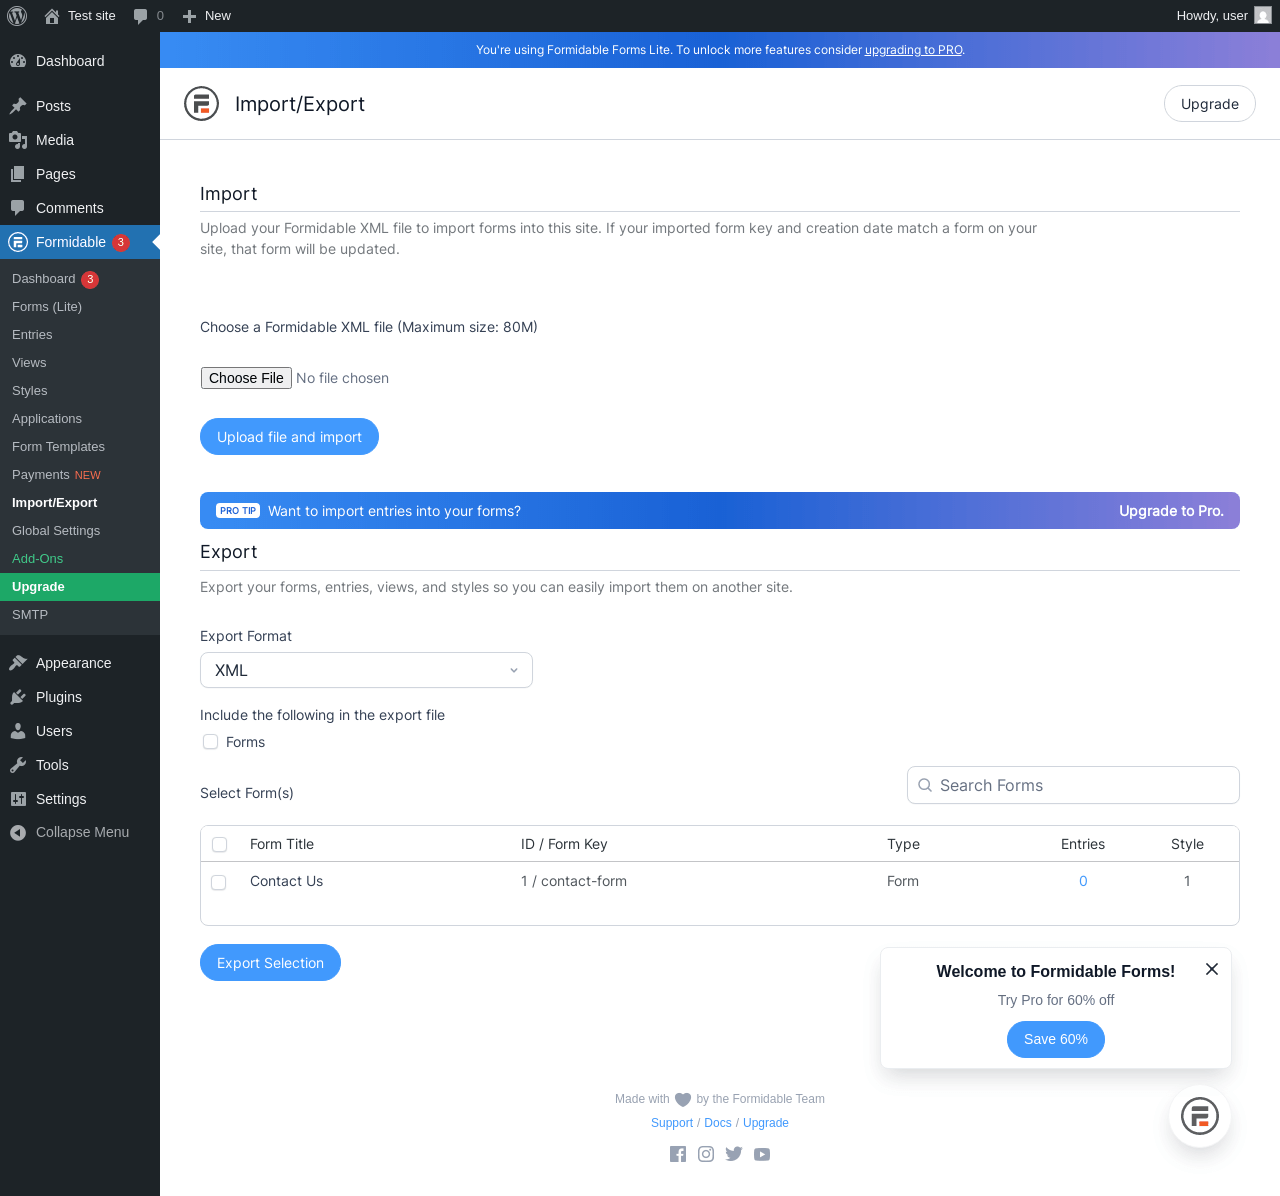Open the comments bubble icon in admin bar
This screenshot has height=1196, width=1280.
point(140,16)
